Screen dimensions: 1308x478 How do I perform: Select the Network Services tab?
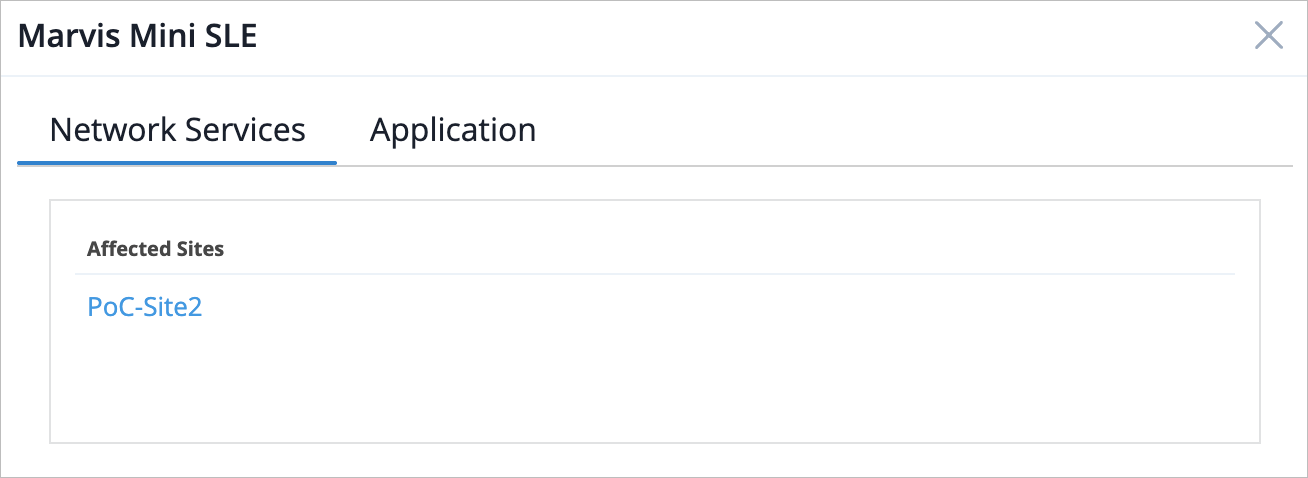point(177,130)
